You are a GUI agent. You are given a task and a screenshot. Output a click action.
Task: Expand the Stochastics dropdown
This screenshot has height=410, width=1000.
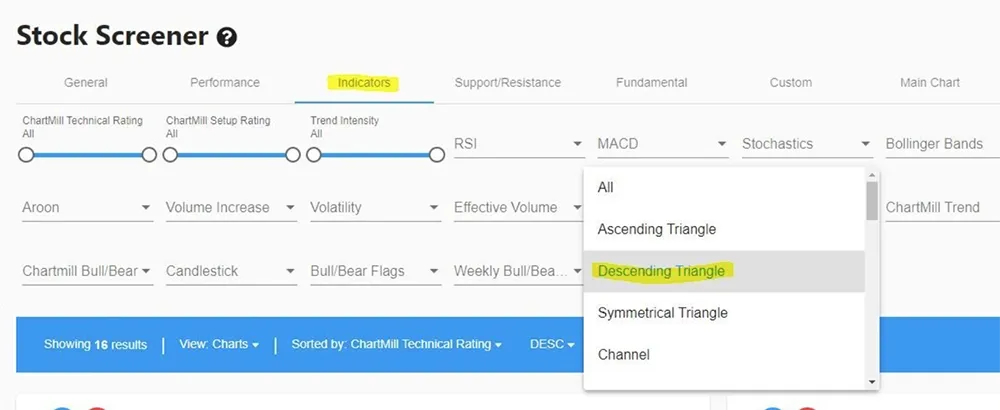(x=806, y=144)
